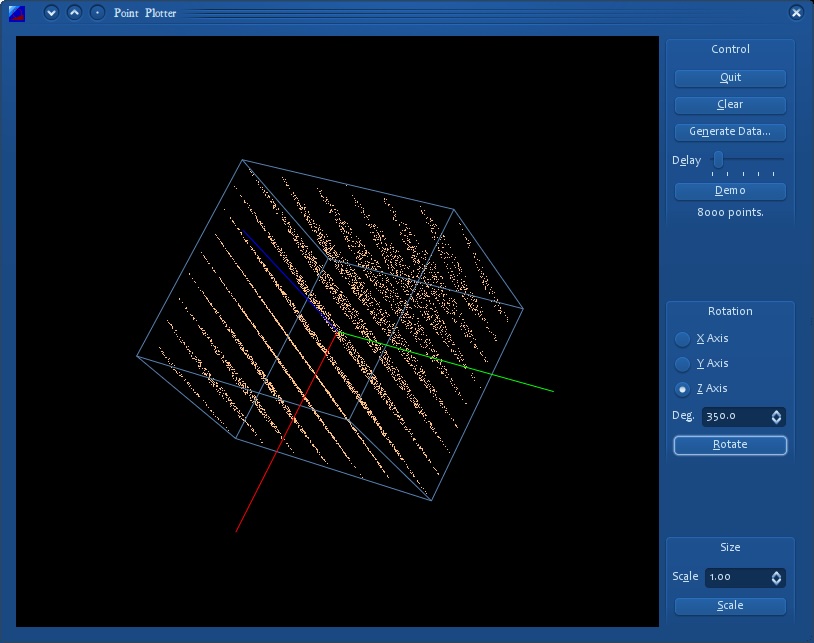Image resolution: width=814 pixels, height=643 pixels.
Task: Select the X Axis rotation option
Action: 683,339
